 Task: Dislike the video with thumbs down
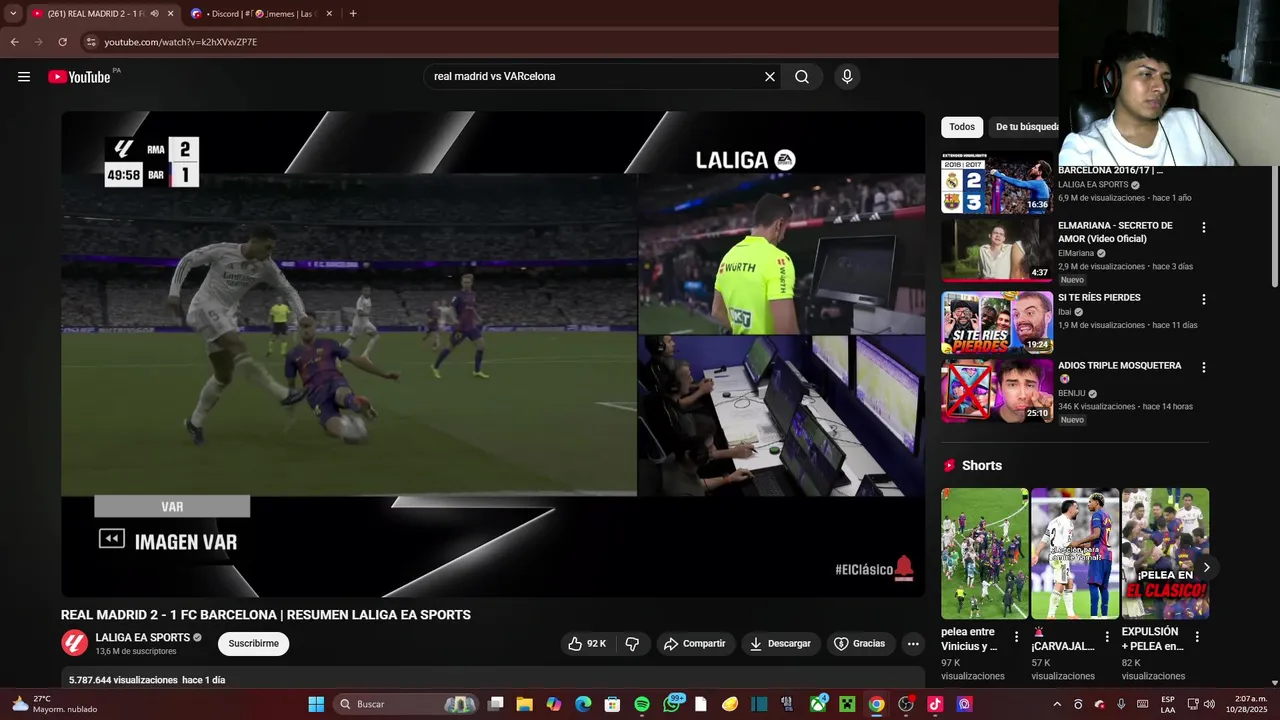[632, 644]
